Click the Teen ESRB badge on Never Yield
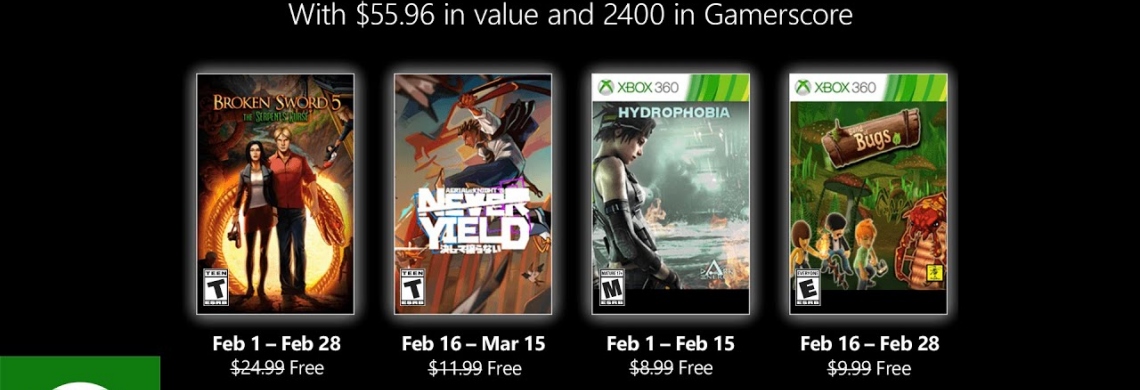The image size is (1140, 390). (412, 287)
